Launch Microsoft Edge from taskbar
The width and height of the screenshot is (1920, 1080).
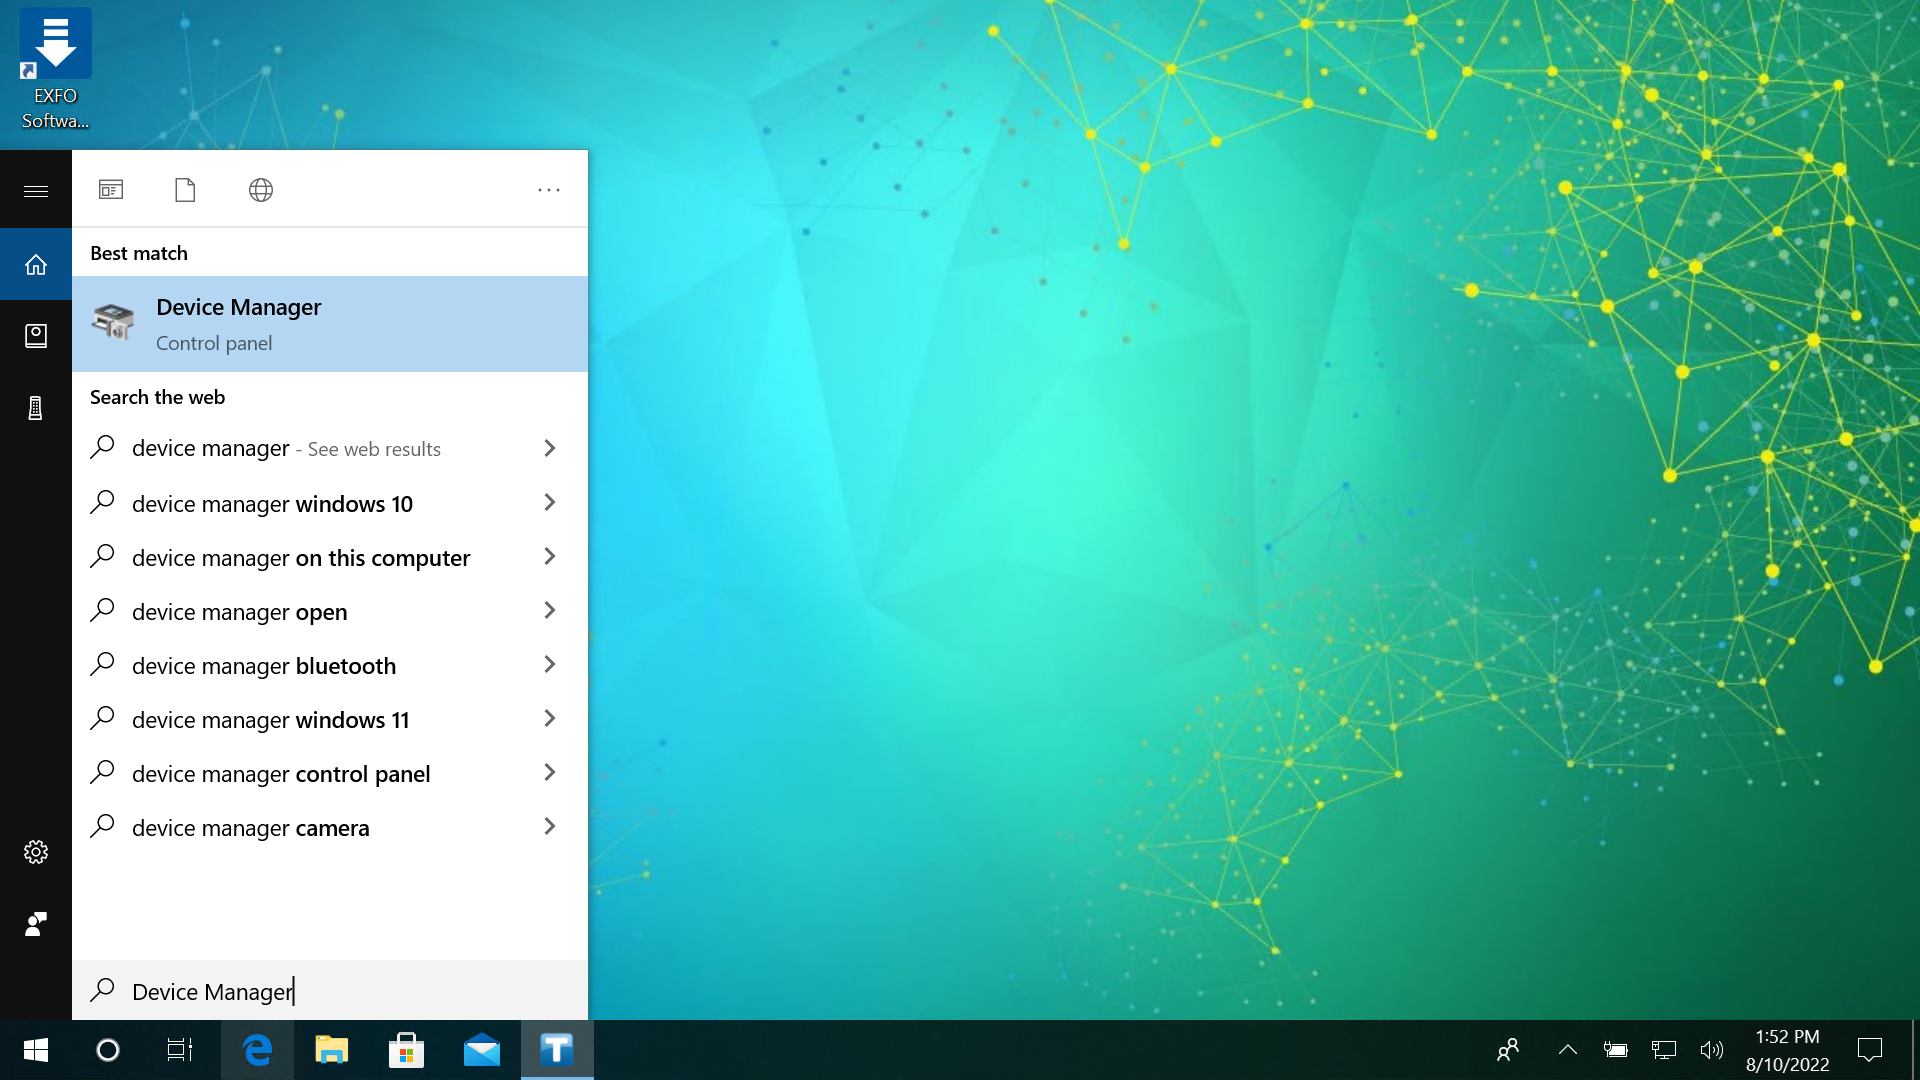[x=257, y=1050]
